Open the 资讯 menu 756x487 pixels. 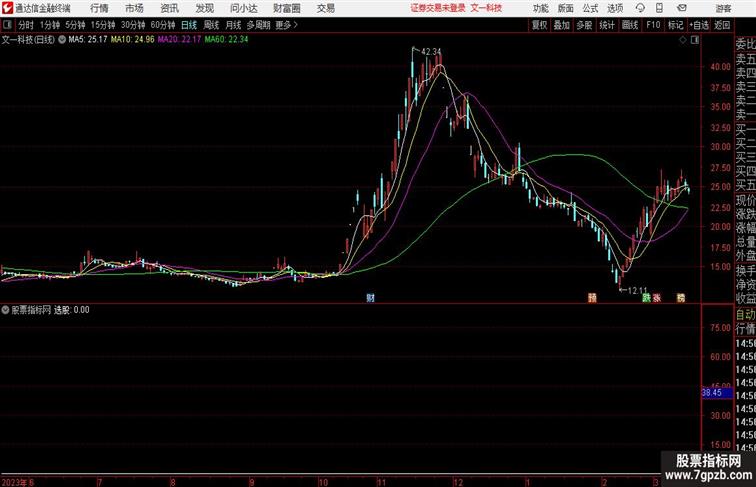click(170, 8)
